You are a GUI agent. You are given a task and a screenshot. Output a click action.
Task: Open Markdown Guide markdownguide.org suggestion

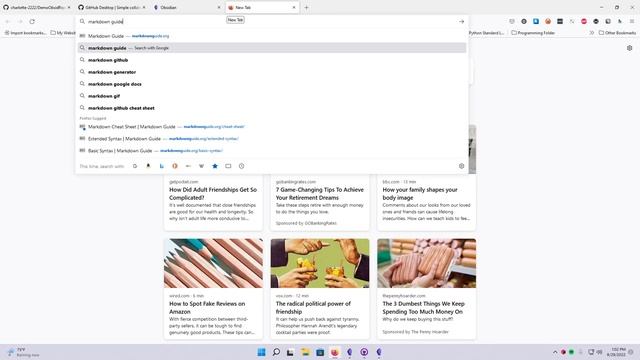click(272, 36)
